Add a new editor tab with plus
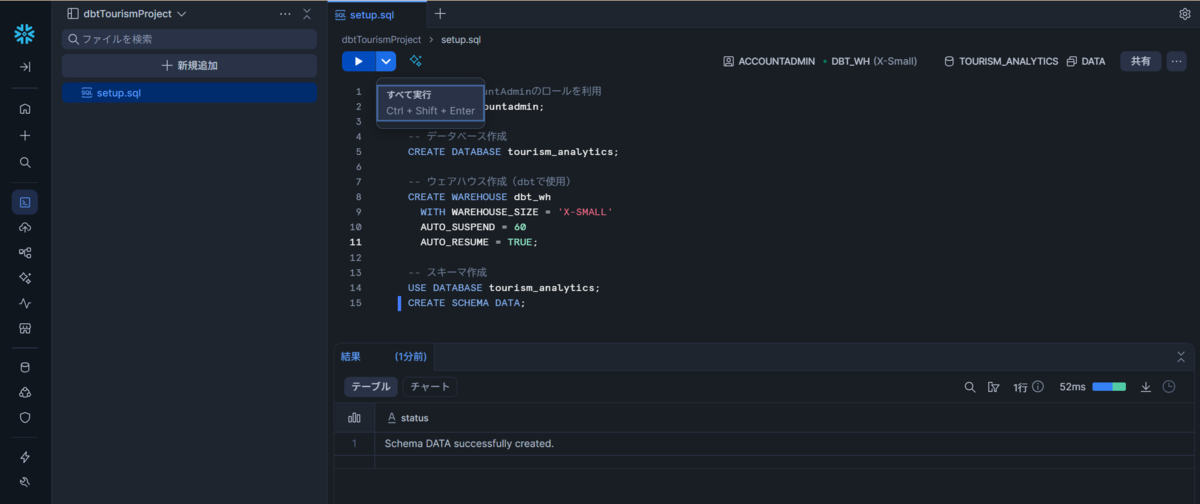Image resolution: width=1200 pixels, height=504 pixels. [440, 14]
